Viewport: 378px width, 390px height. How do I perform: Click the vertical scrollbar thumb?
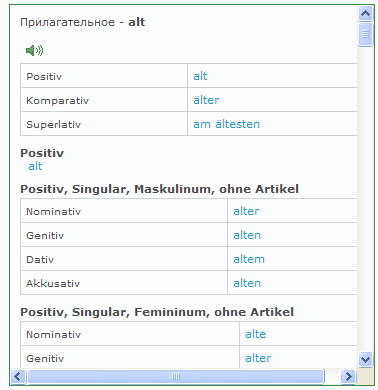click(x=366, y=34)
